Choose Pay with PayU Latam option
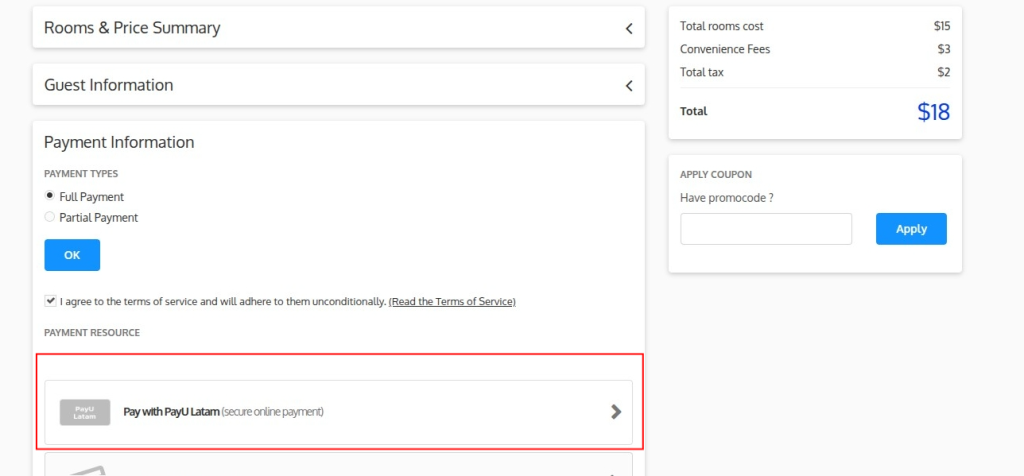The image size is (1024, 476). pos(338,412)
